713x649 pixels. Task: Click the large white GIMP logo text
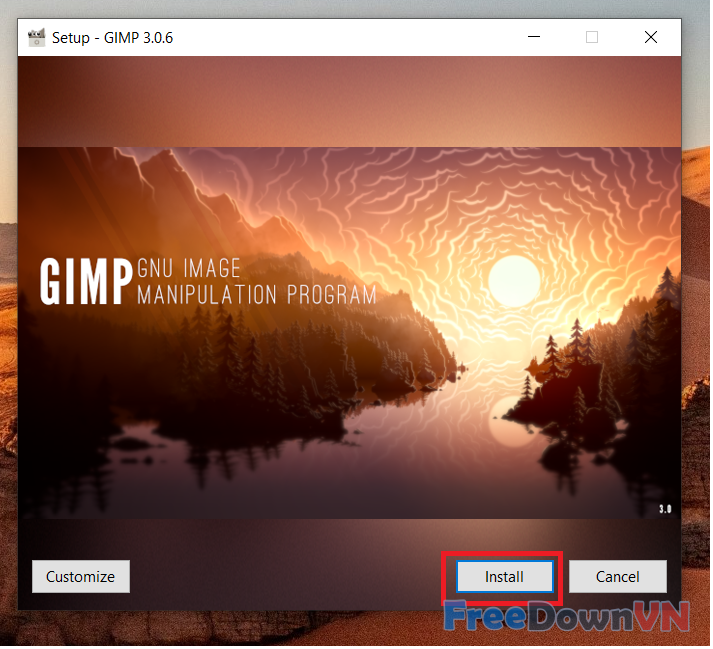tap(85, 282)
